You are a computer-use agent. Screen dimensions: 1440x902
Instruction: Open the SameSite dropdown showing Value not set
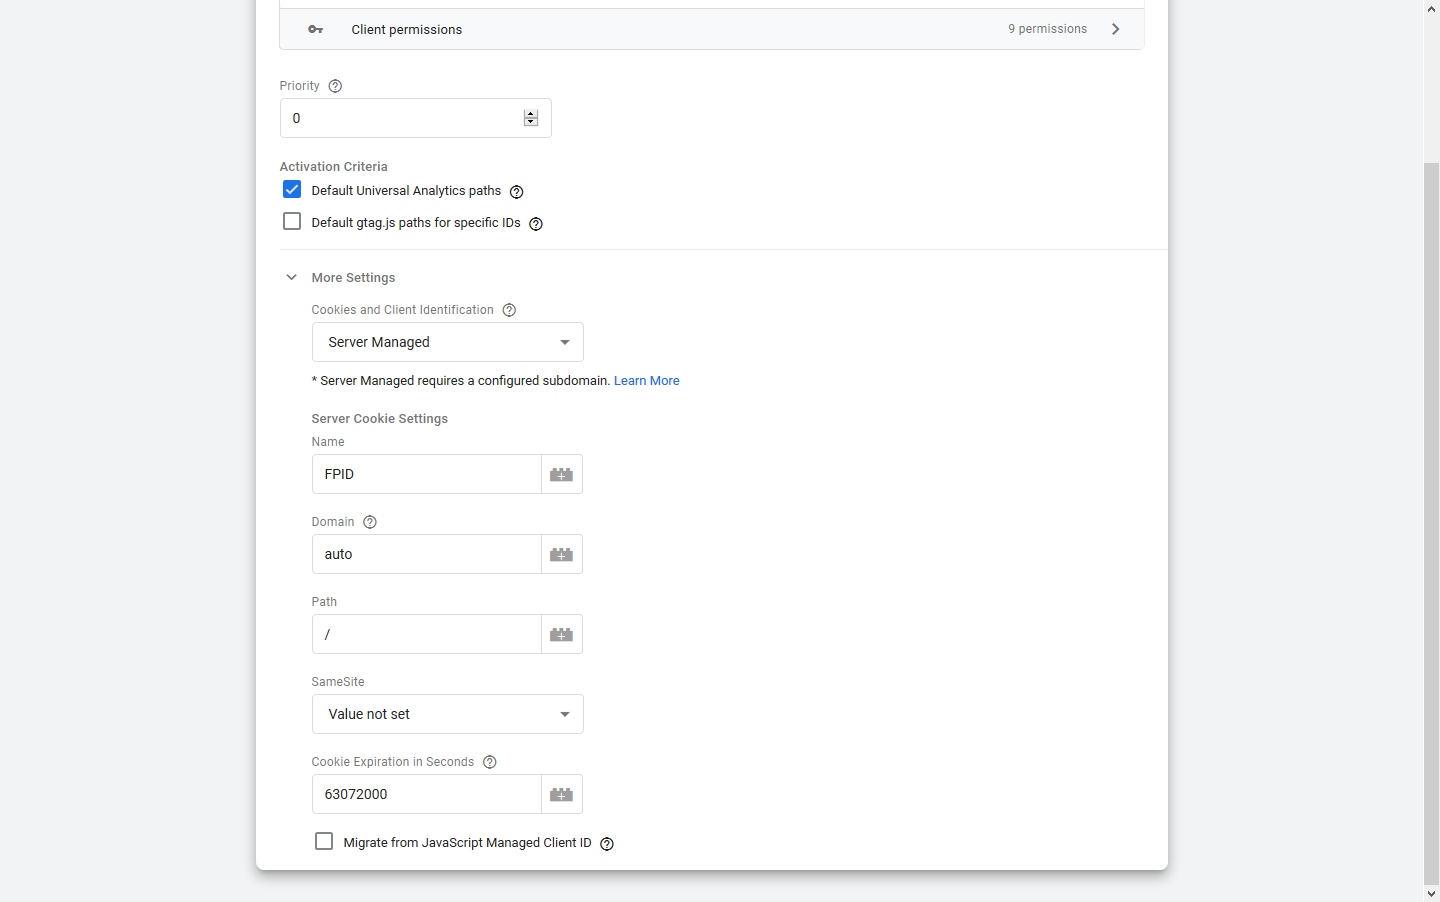447,714
